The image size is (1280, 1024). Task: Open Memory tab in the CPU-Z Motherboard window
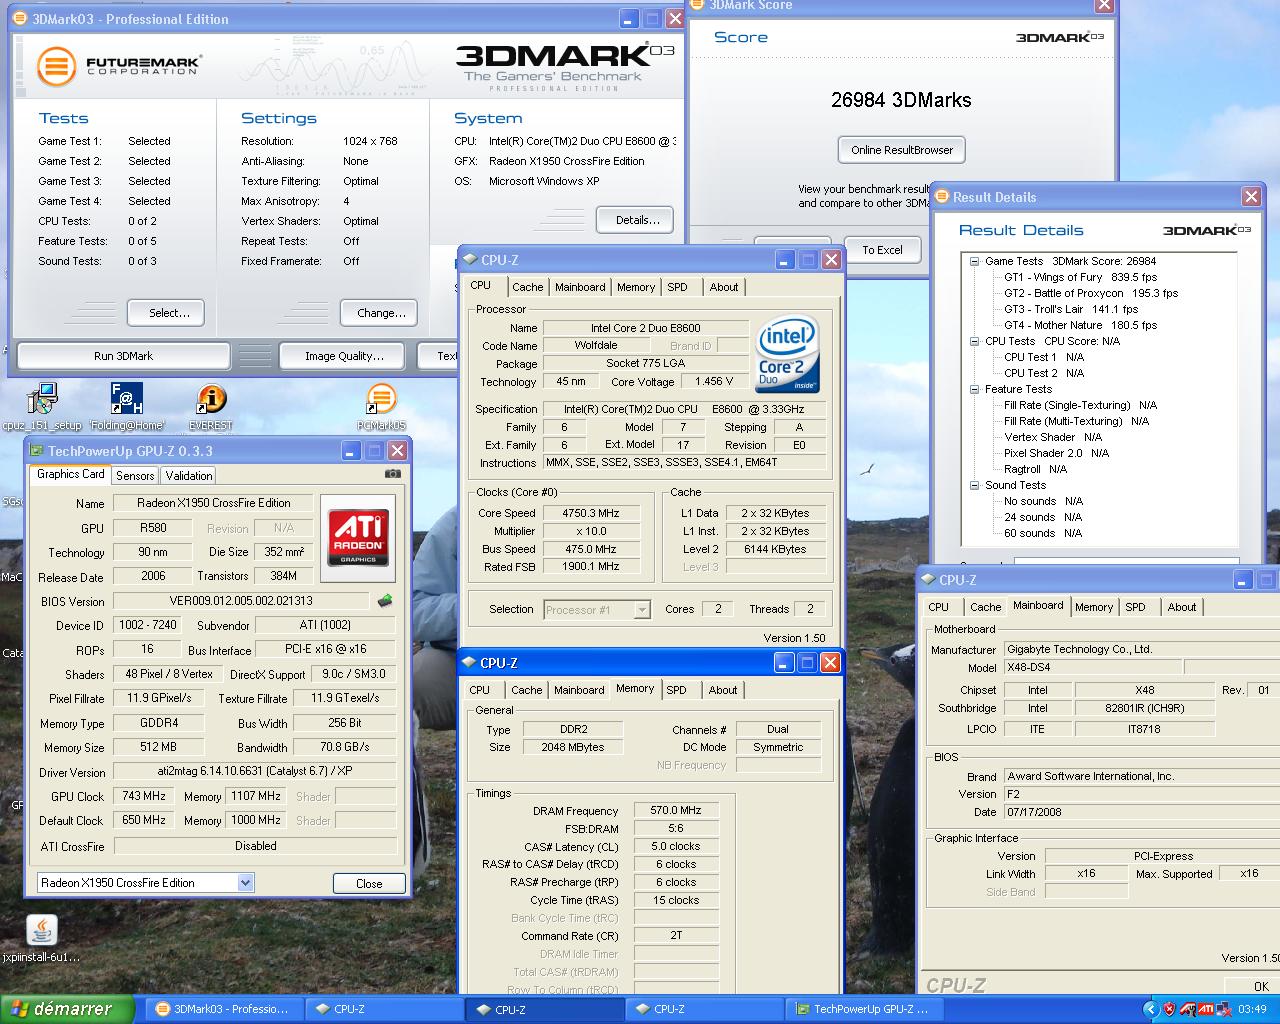pos(1094,607)
